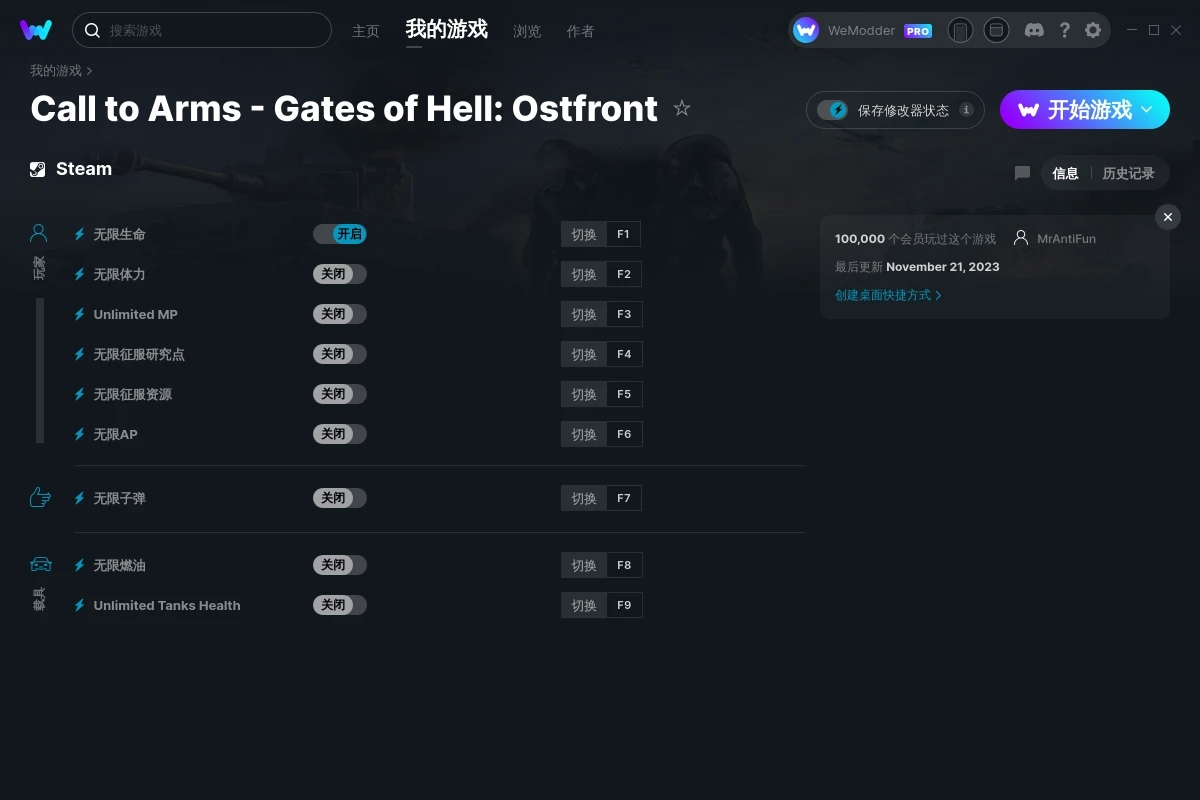The width and height of the screenshot is (1200, 800).
Task: Open the 我的游戏 breadcrumb chevron
Action: point(89,71)
